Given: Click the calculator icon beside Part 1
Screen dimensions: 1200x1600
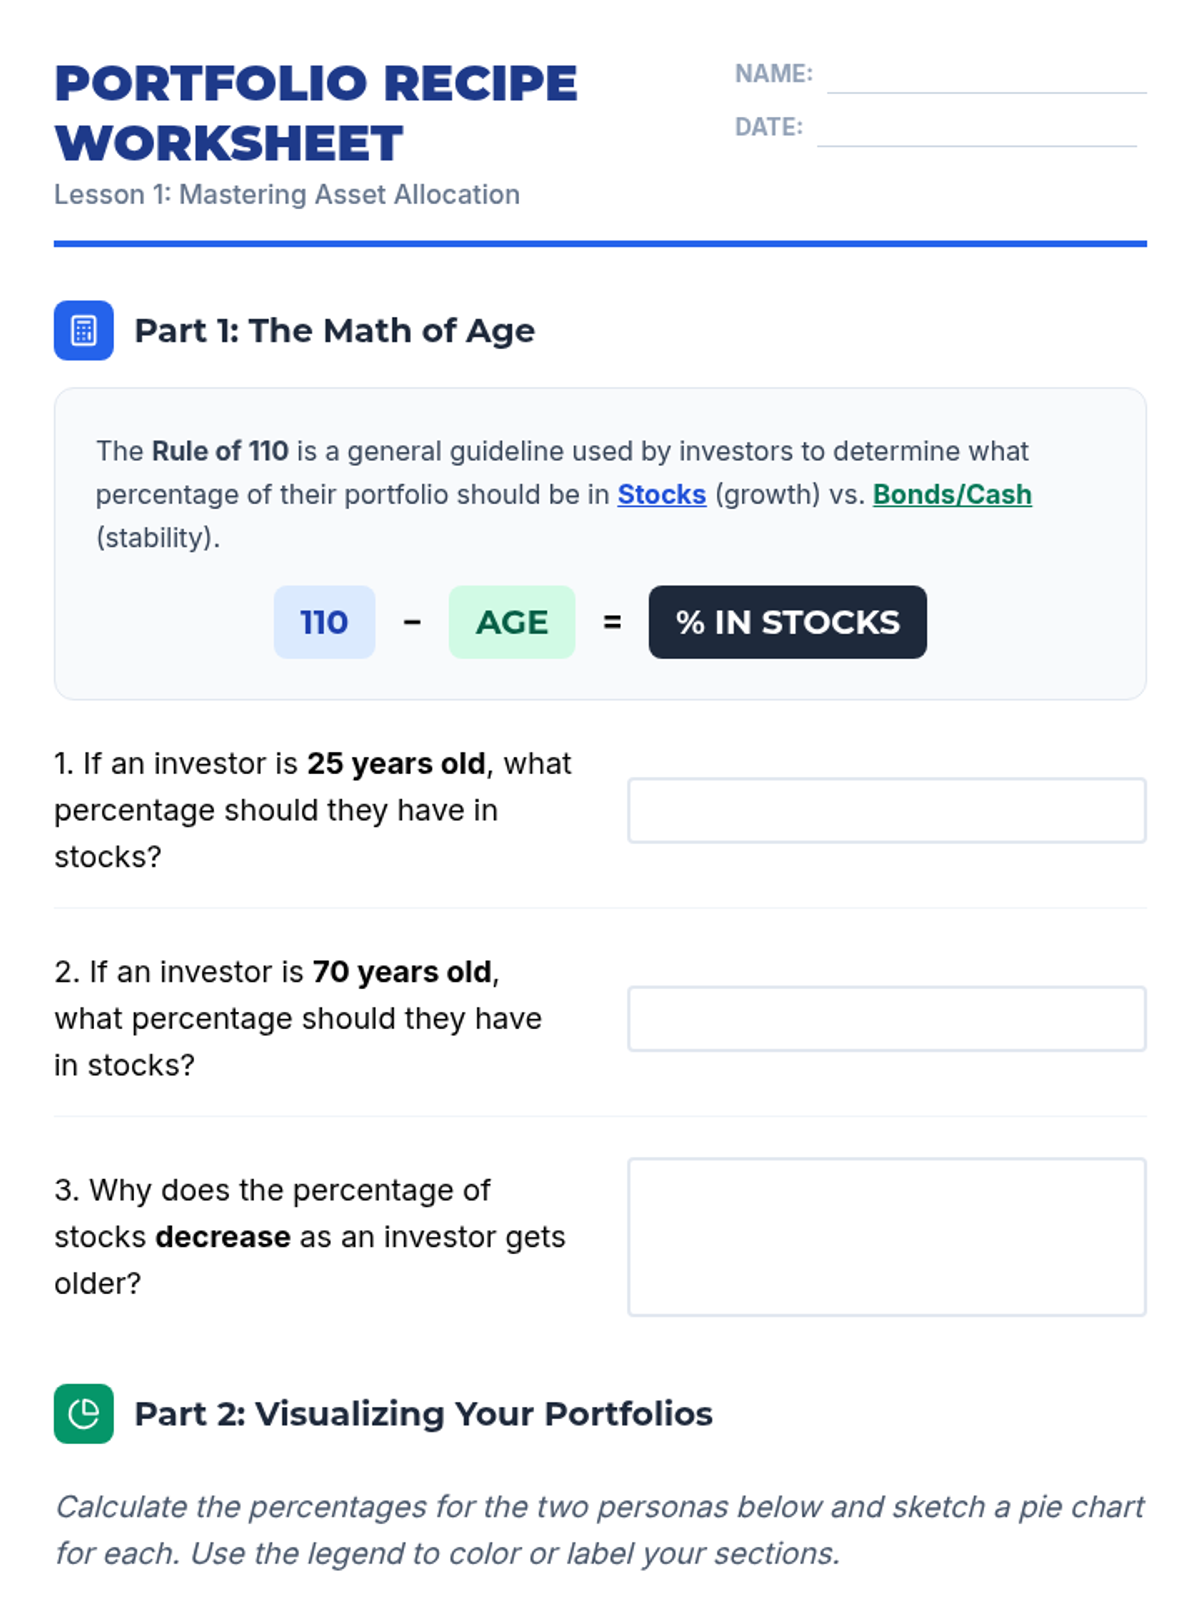Looking at the screenshot, I should coord(83,330).
